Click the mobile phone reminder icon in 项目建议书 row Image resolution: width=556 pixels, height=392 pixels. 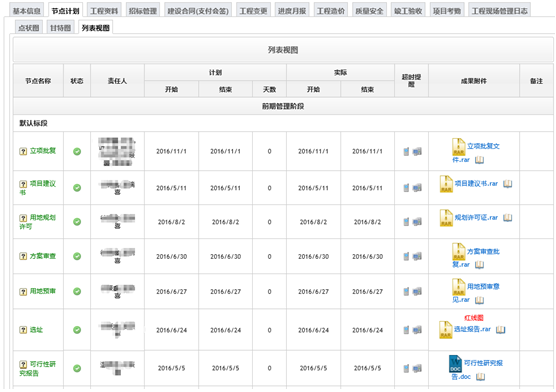click(x=406, y=188)
